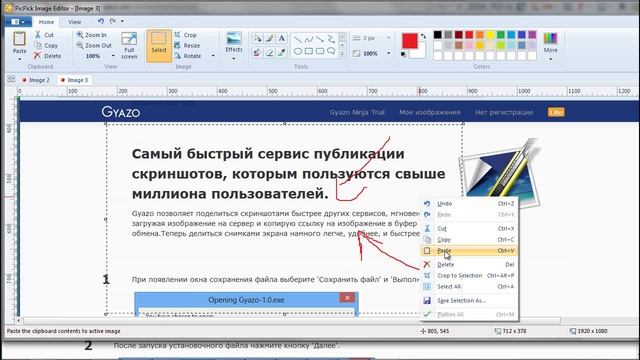
Task: Expand the quick access toolbar dropdown
Action: (122, 21)
